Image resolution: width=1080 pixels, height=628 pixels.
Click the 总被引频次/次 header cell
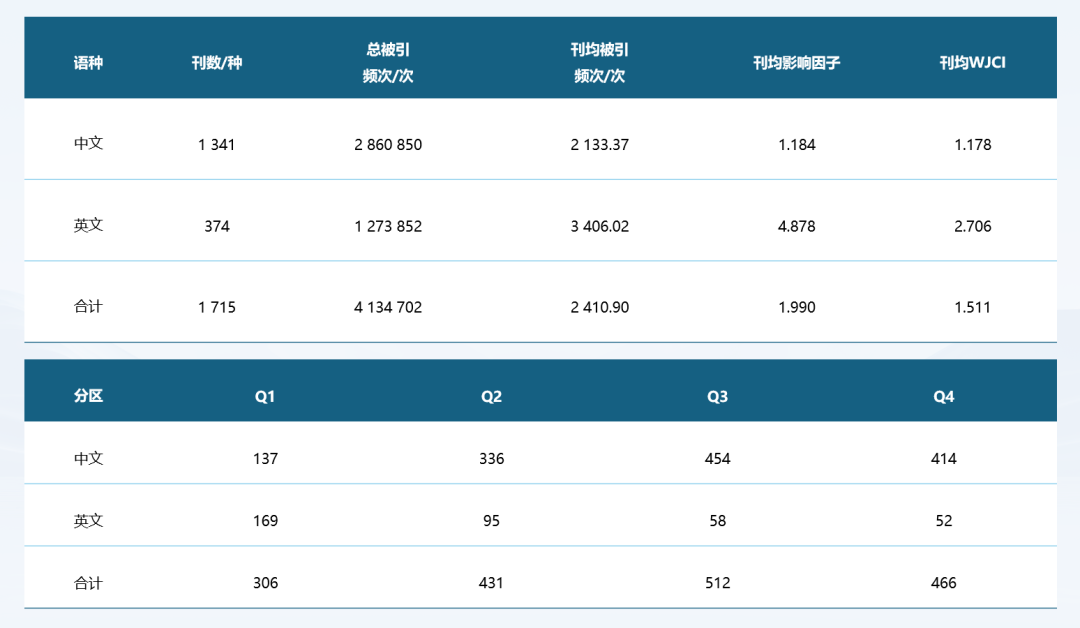pyautogui.click(x=388, y=63)
